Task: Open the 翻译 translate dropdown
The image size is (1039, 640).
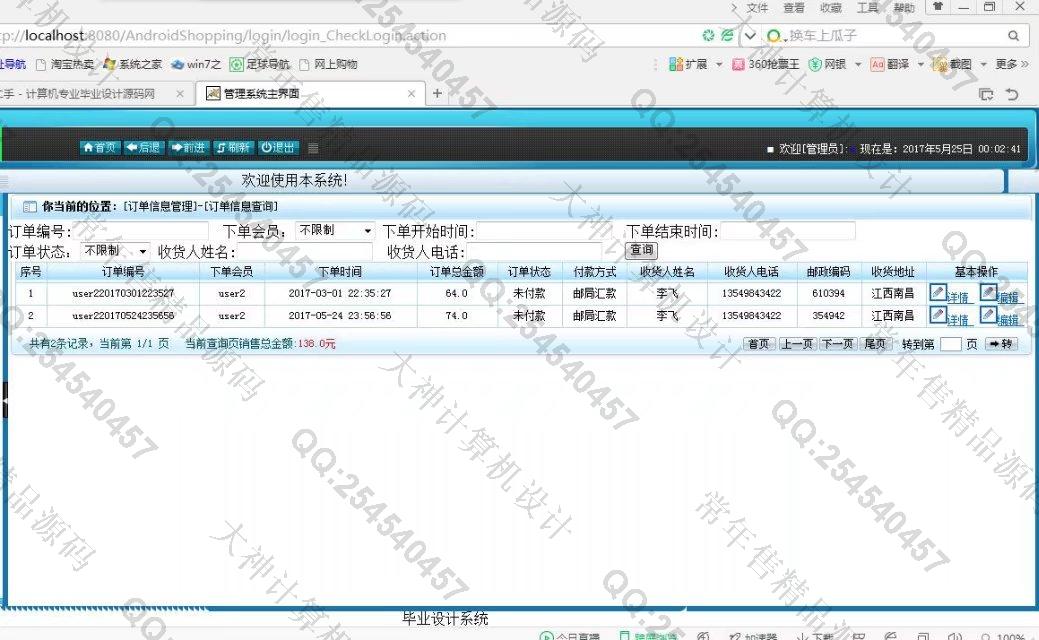Action: pyautogui.click(x=920, y=64)
